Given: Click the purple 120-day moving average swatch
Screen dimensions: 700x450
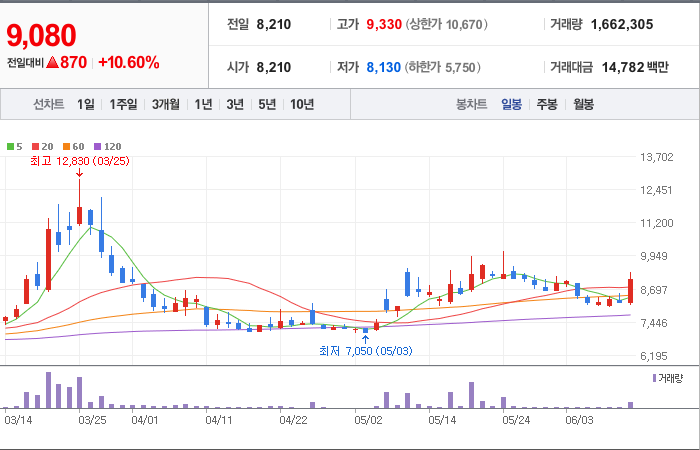Looking at the screenshot, I should (98, 146).
